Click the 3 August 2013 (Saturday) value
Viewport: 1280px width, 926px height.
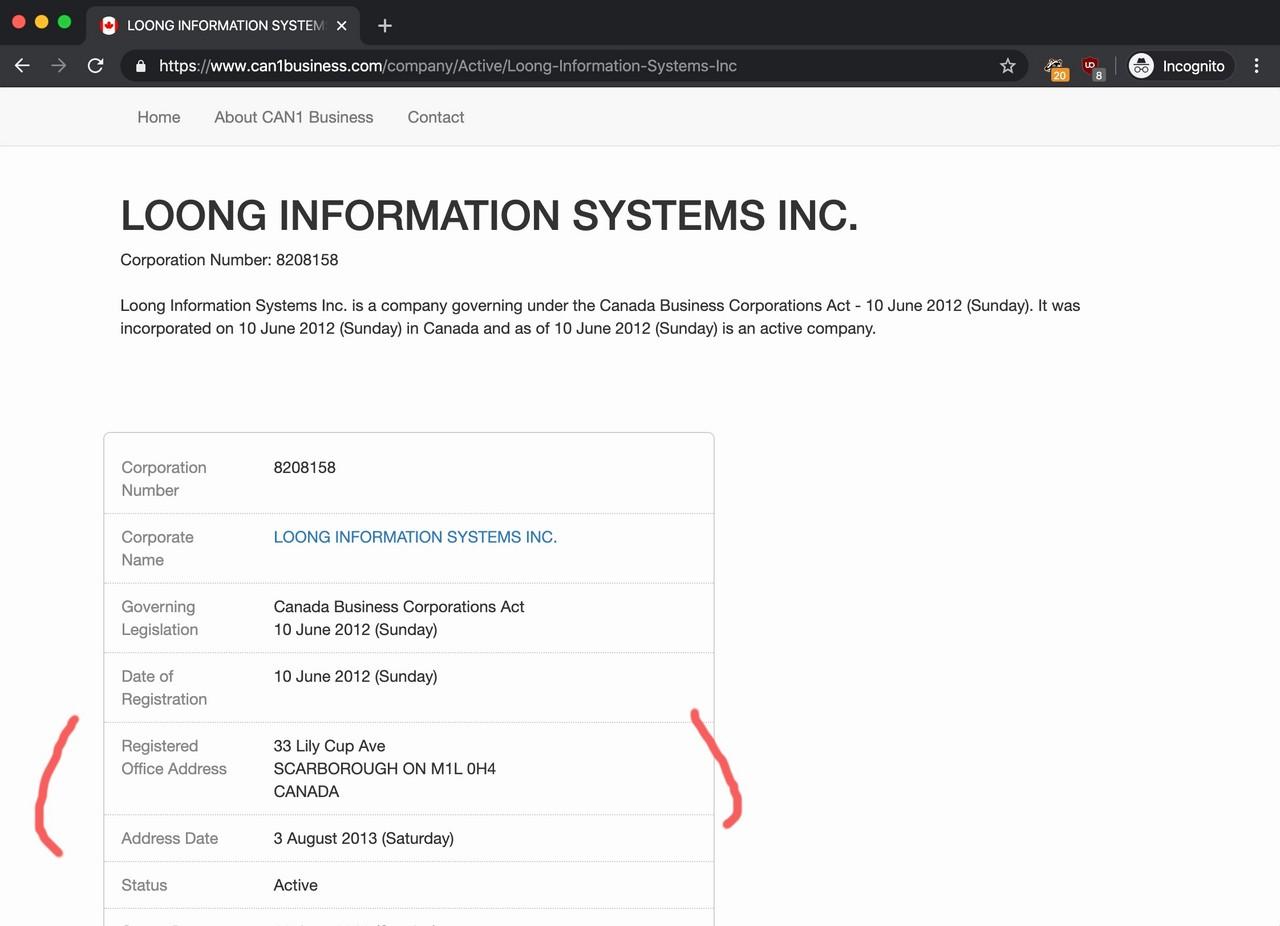tap(364, 838)
